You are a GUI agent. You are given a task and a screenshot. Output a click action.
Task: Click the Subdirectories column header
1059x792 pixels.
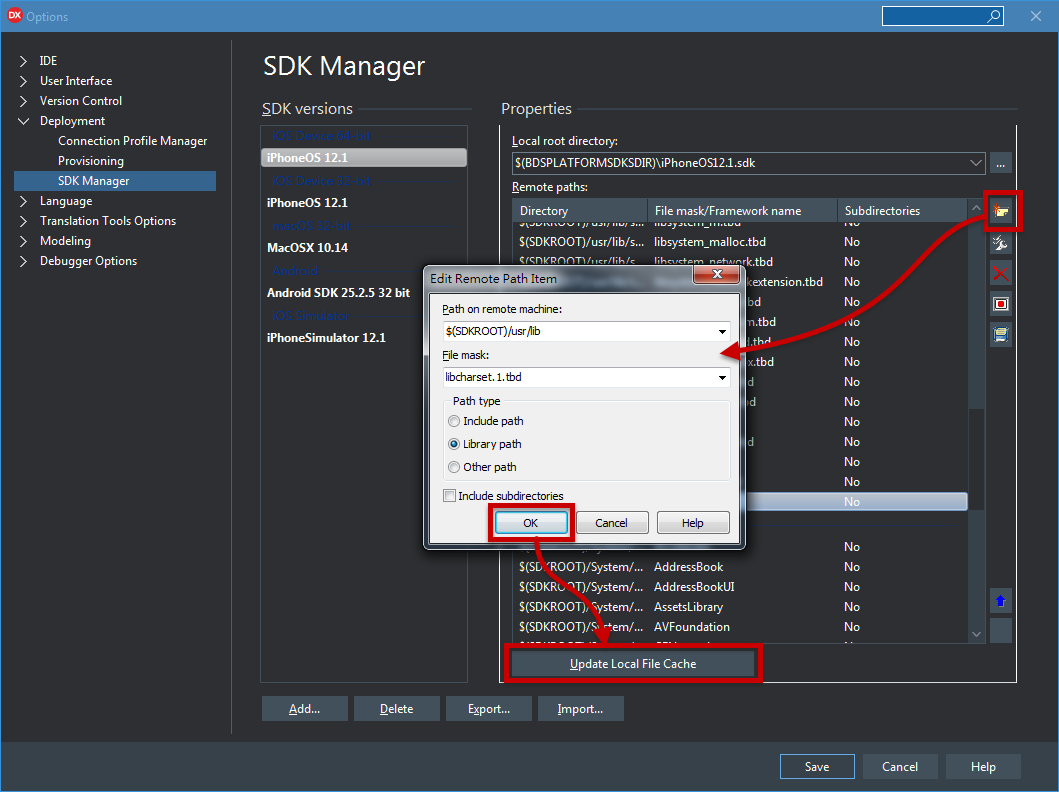[x=902, y=211]
